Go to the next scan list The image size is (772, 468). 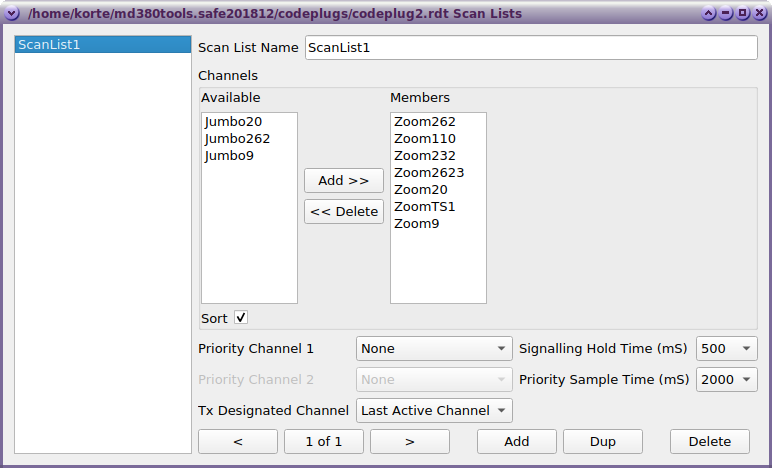point(409,442)
